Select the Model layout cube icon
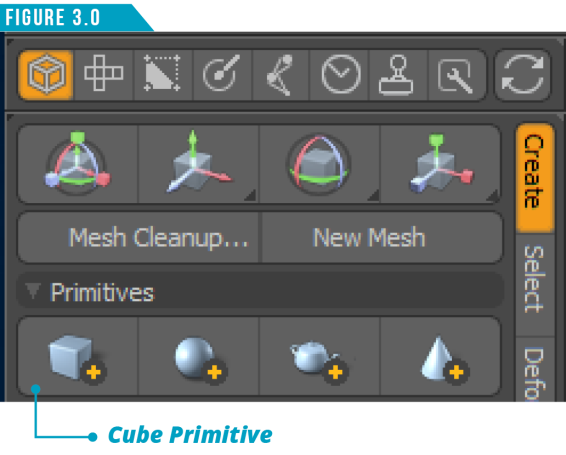Image resolution: width=566 pixels, height=455 pixels. pyautogui.click(x=46, y=75)
